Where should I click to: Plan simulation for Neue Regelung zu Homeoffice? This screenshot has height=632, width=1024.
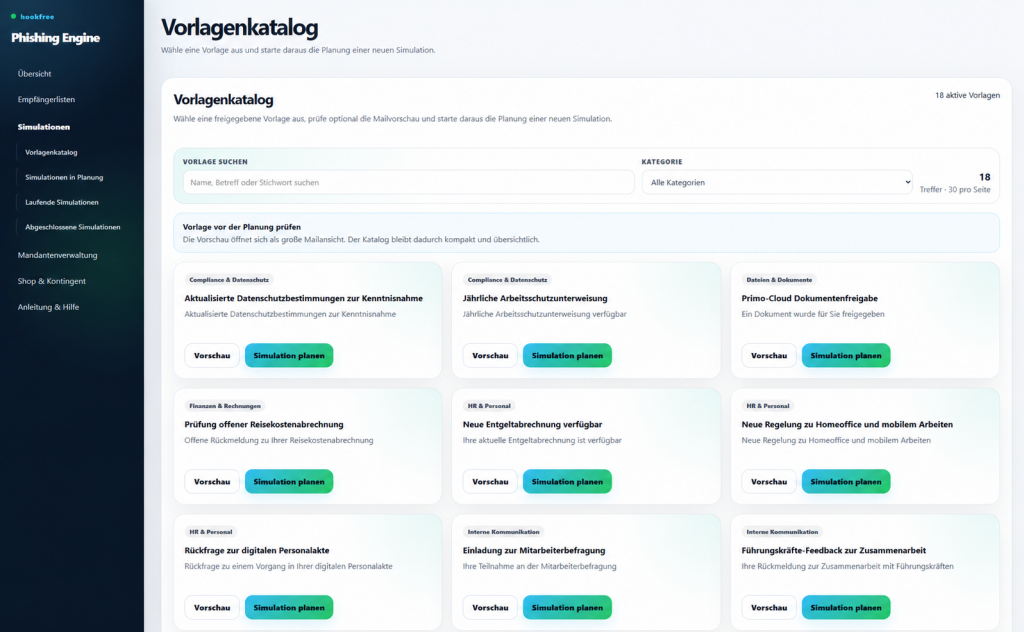846,481
